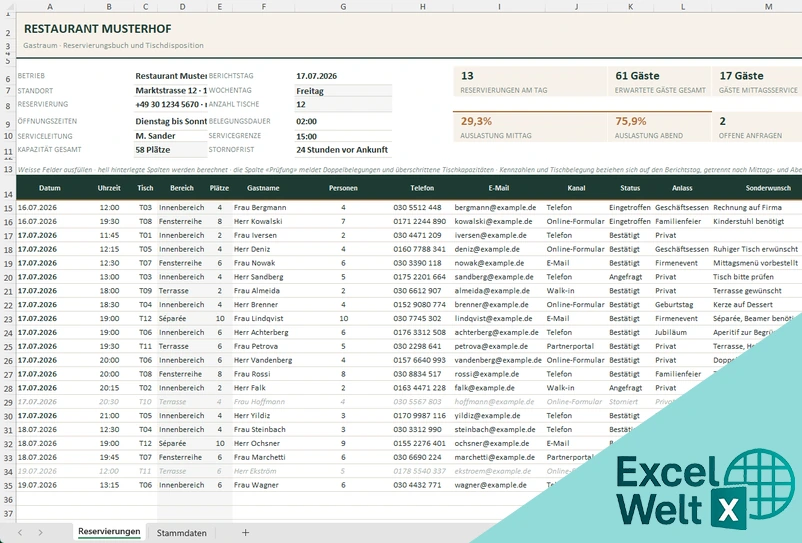Click the 29,3% Auslastung Mittag value
The width and height of the screenshot is (802, 543).
(x=476, y=121)
